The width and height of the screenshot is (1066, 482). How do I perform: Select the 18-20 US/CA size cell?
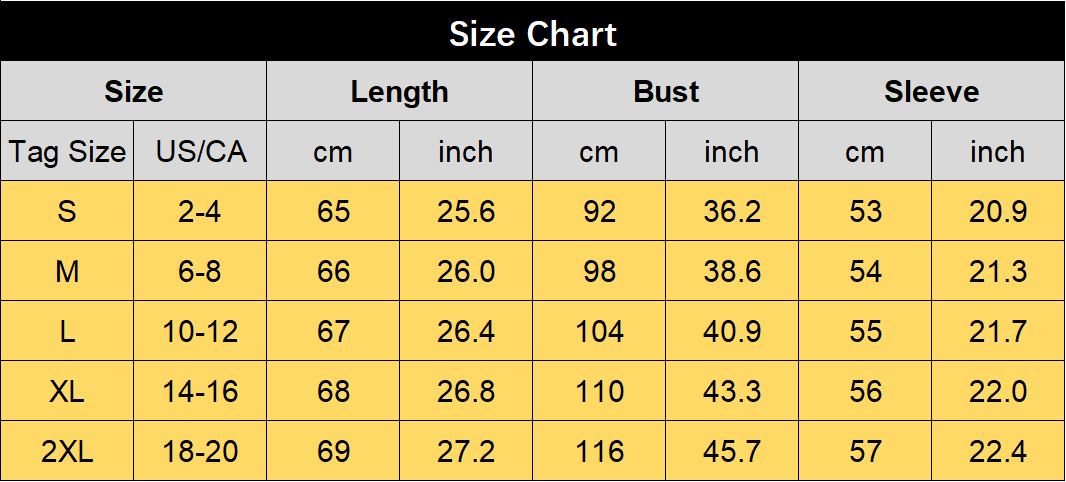(x=200, y=451)
